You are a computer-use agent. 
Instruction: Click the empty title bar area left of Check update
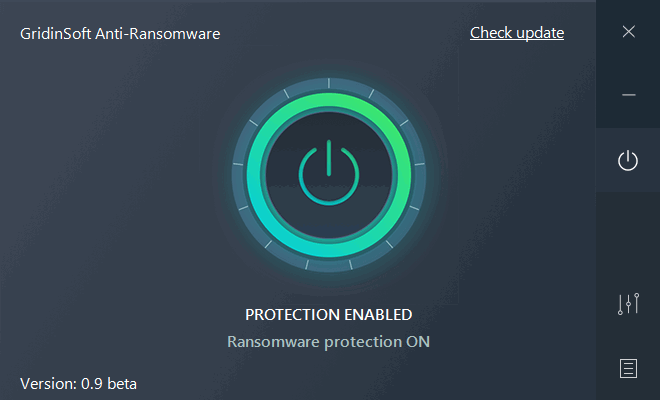tap(340, 34)
